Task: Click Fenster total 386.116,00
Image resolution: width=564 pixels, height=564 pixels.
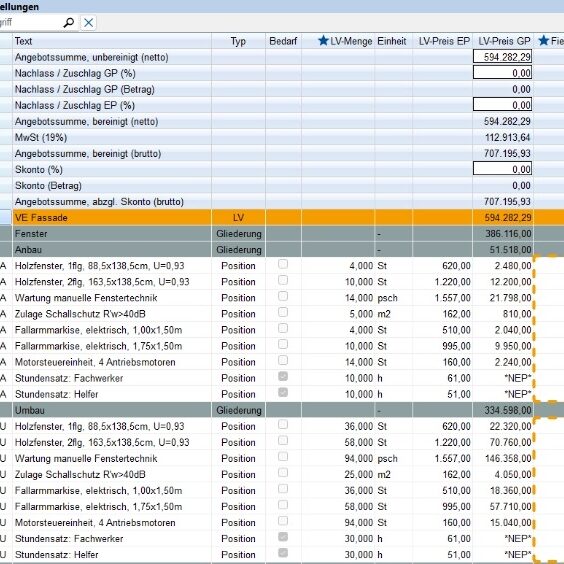Action: tap(508, 234)
